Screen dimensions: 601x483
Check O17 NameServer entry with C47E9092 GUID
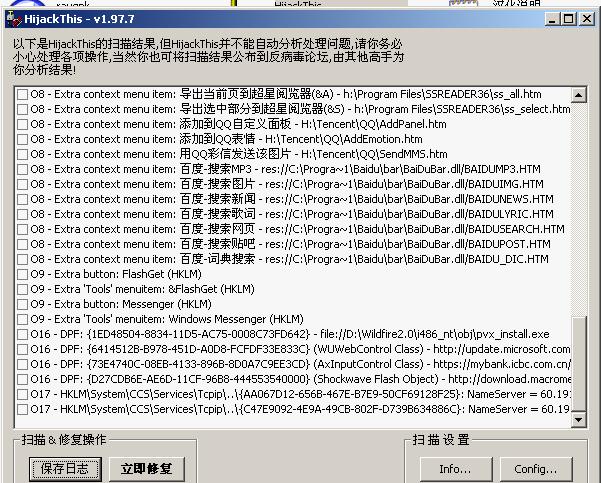coord(22,409)
